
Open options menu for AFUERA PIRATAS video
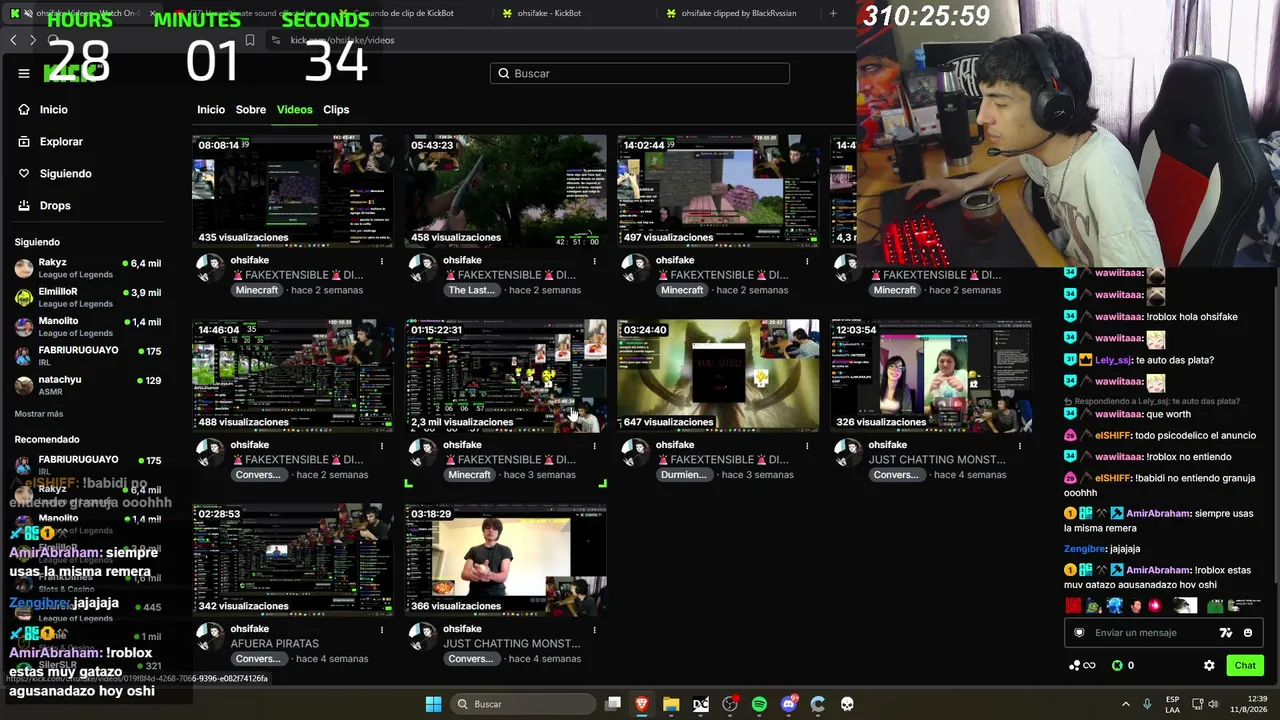pos(382,630)
